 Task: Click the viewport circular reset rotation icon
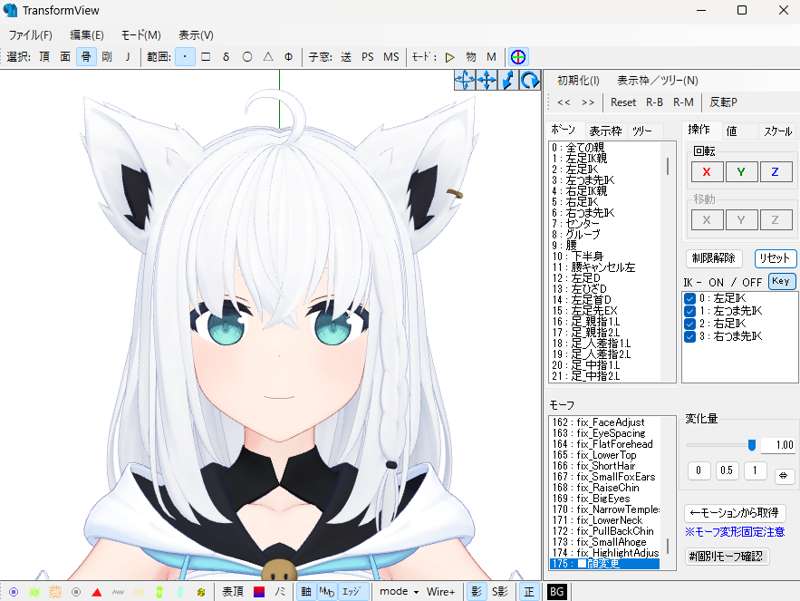(x=530, y=80)
